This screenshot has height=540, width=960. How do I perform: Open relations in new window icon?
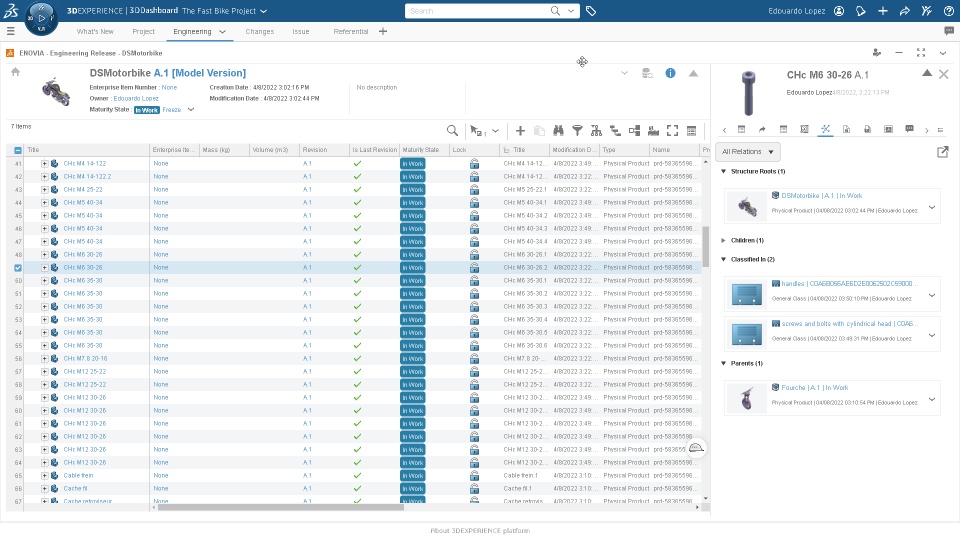click(x=942, y=152)
